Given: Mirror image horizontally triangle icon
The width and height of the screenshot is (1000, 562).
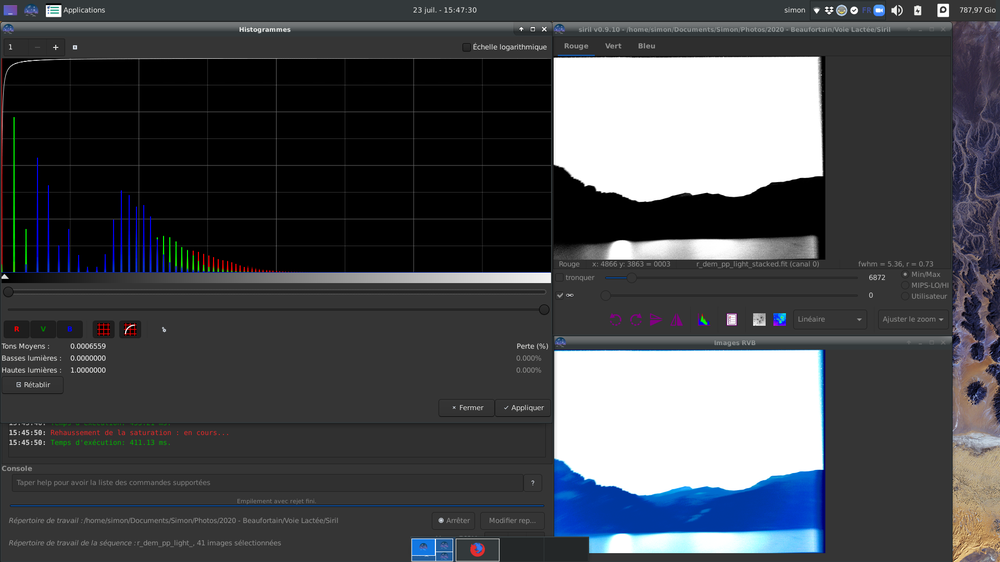Looking at the screenshot, I should 656,320.
